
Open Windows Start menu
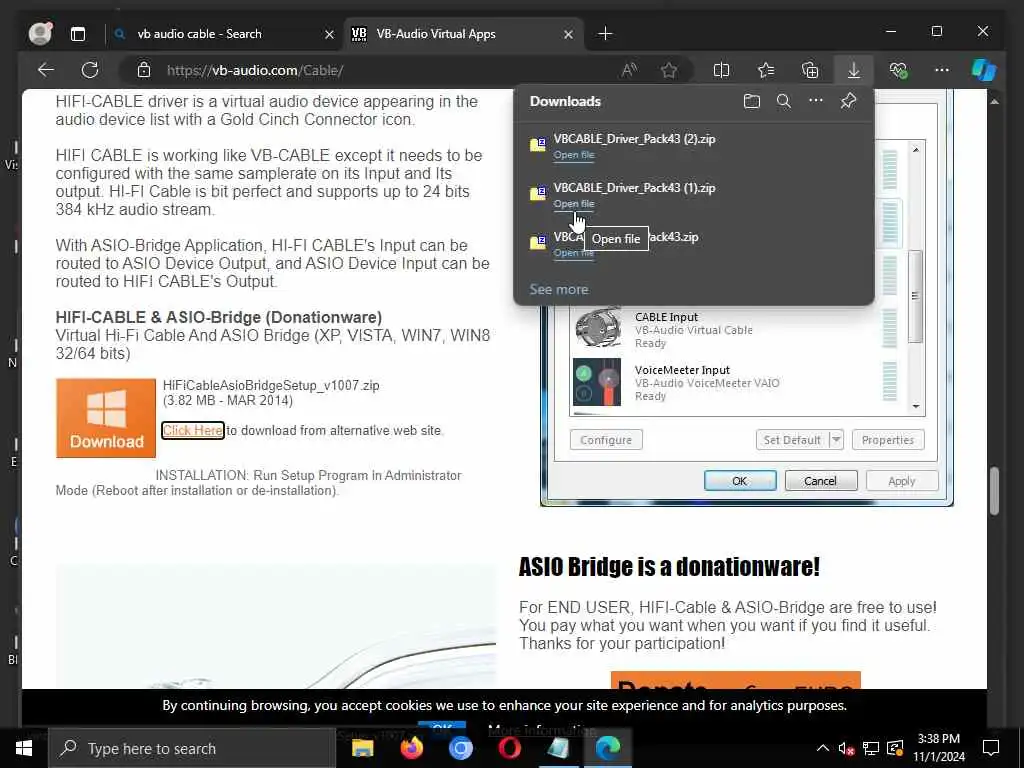point(24,748)
